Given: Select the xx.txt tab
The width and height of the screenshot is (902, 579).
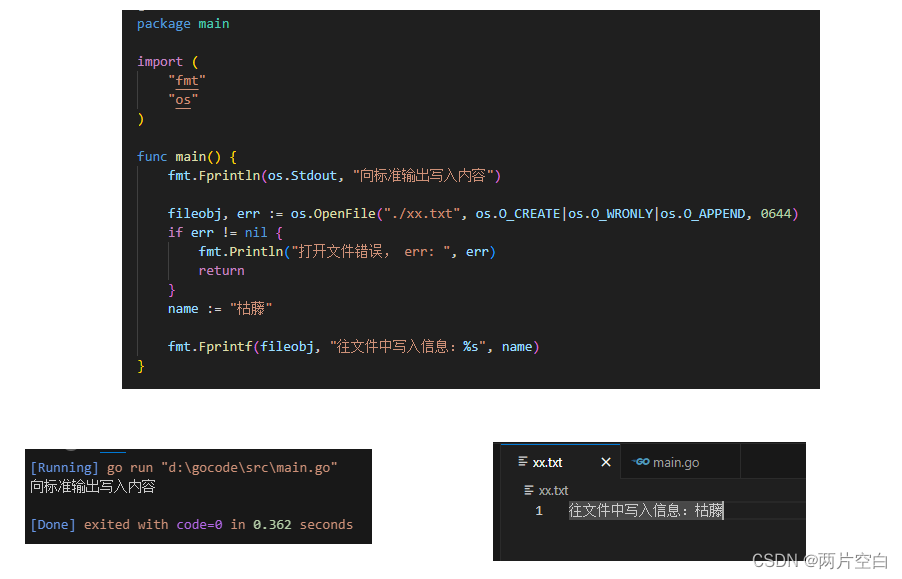Looking at the screenshot, I should [x=548, y=462].
